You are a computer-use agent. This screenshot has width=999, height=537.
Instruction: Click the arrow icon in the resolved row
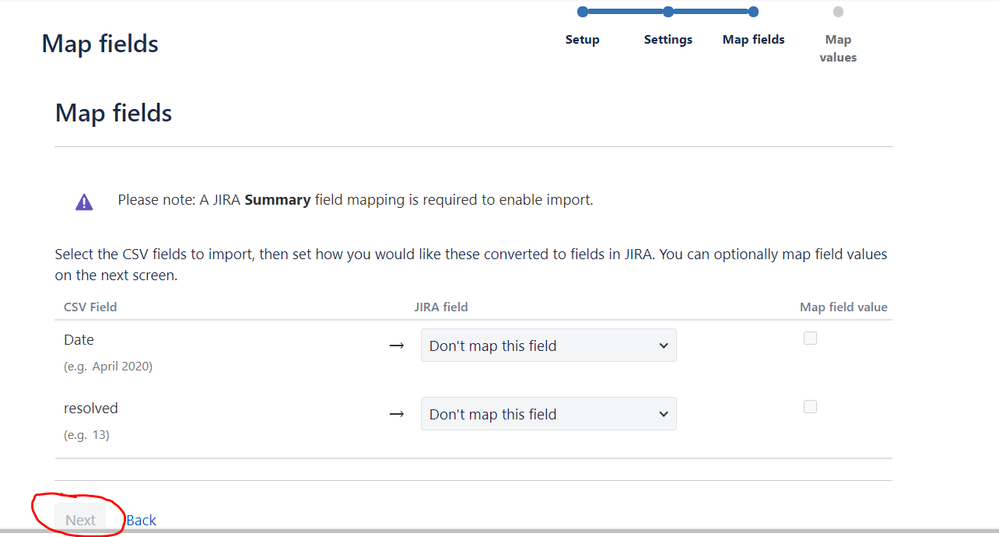coord(396,414)
